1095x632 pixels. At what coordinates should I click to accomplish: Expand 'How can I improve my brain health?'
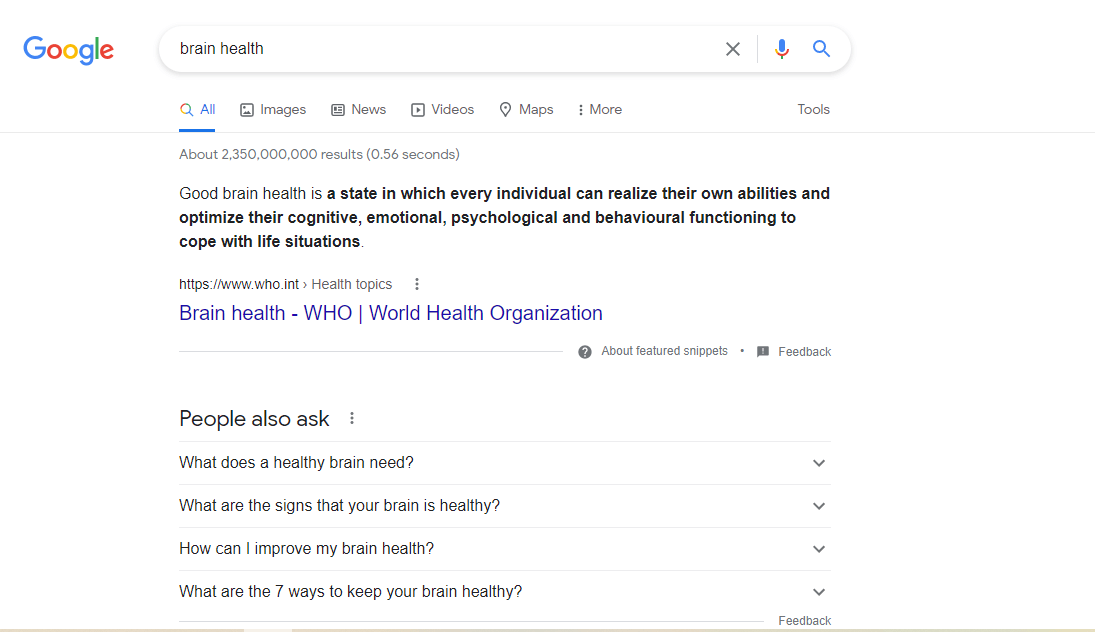[x=504, y=549]
